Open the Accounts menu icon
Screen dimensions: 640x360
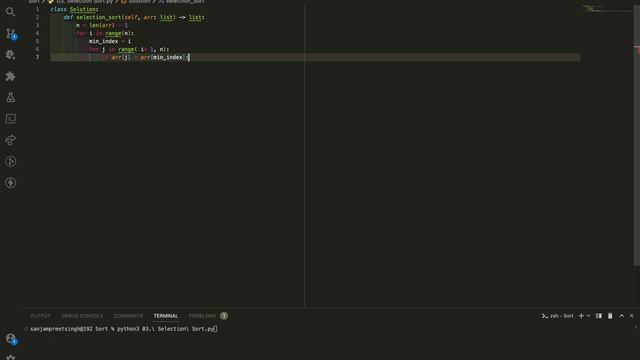[x=11, y=339]
